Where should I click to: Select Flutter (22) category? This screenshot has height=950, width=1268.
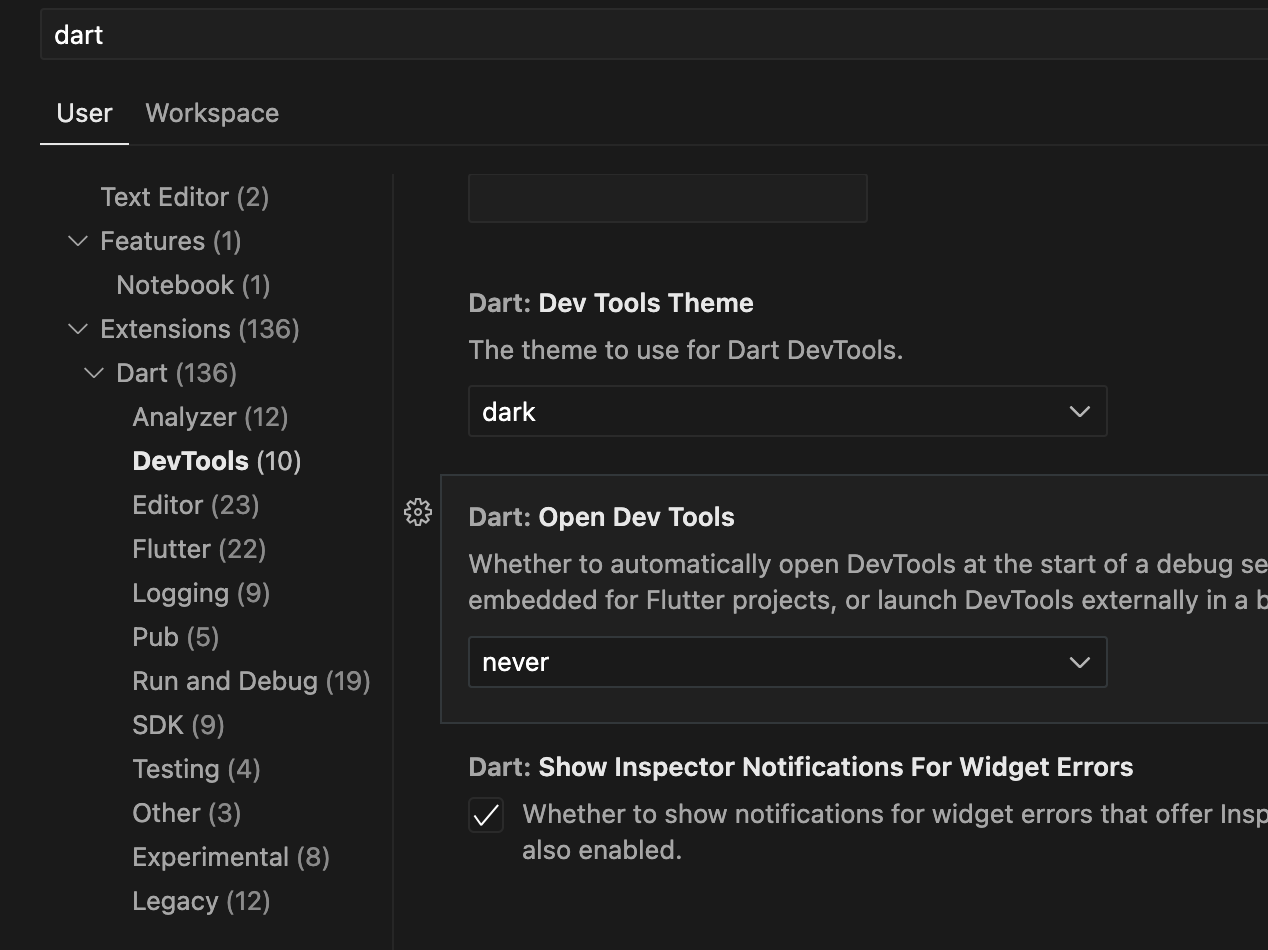[199, 549]
